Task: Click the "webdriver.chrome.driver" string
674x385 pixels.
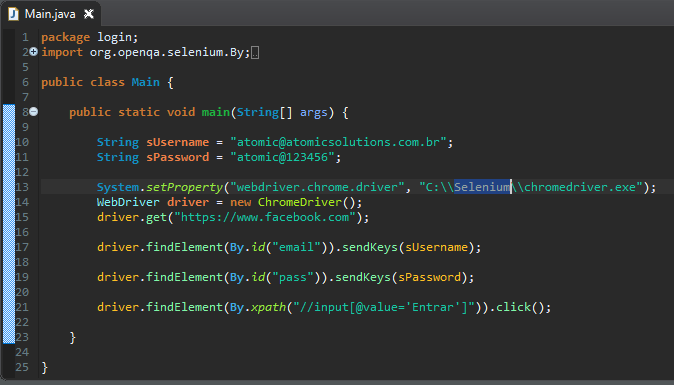Action: pyautogui.click(x=317, y=187)
